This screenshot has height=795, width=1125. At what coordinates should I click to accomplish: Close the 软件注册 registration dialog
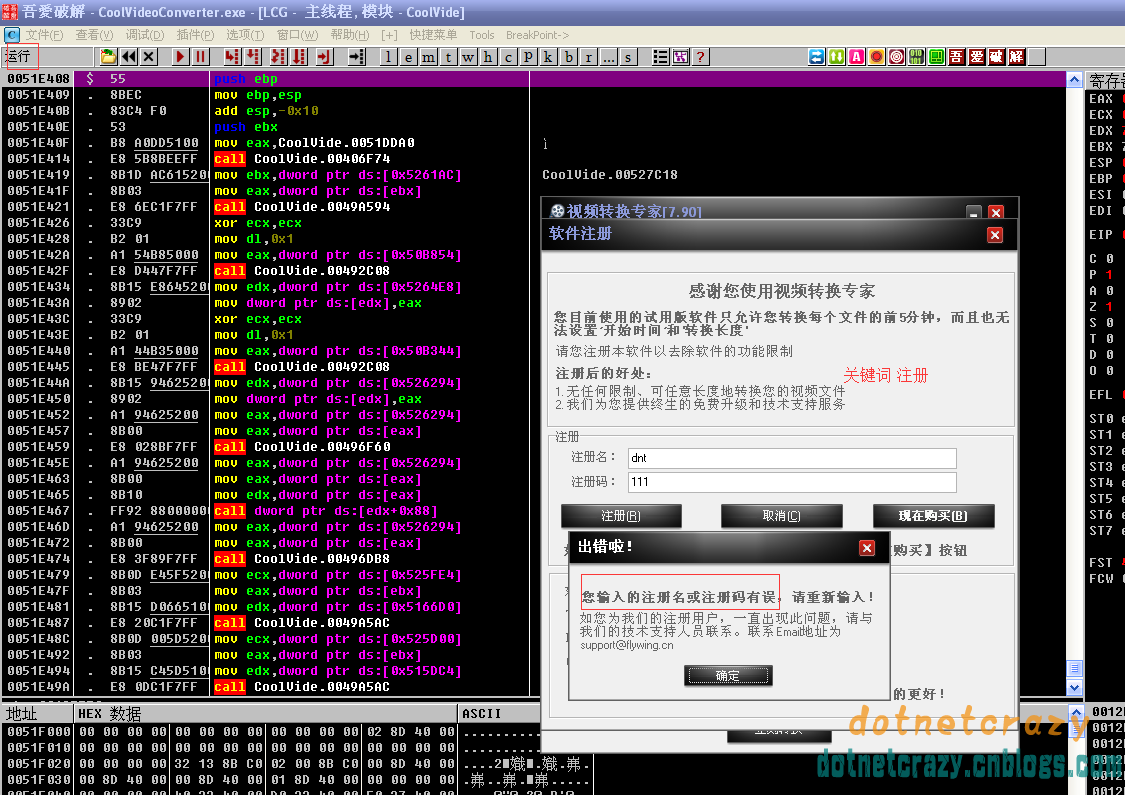click(x=994, y=235)
